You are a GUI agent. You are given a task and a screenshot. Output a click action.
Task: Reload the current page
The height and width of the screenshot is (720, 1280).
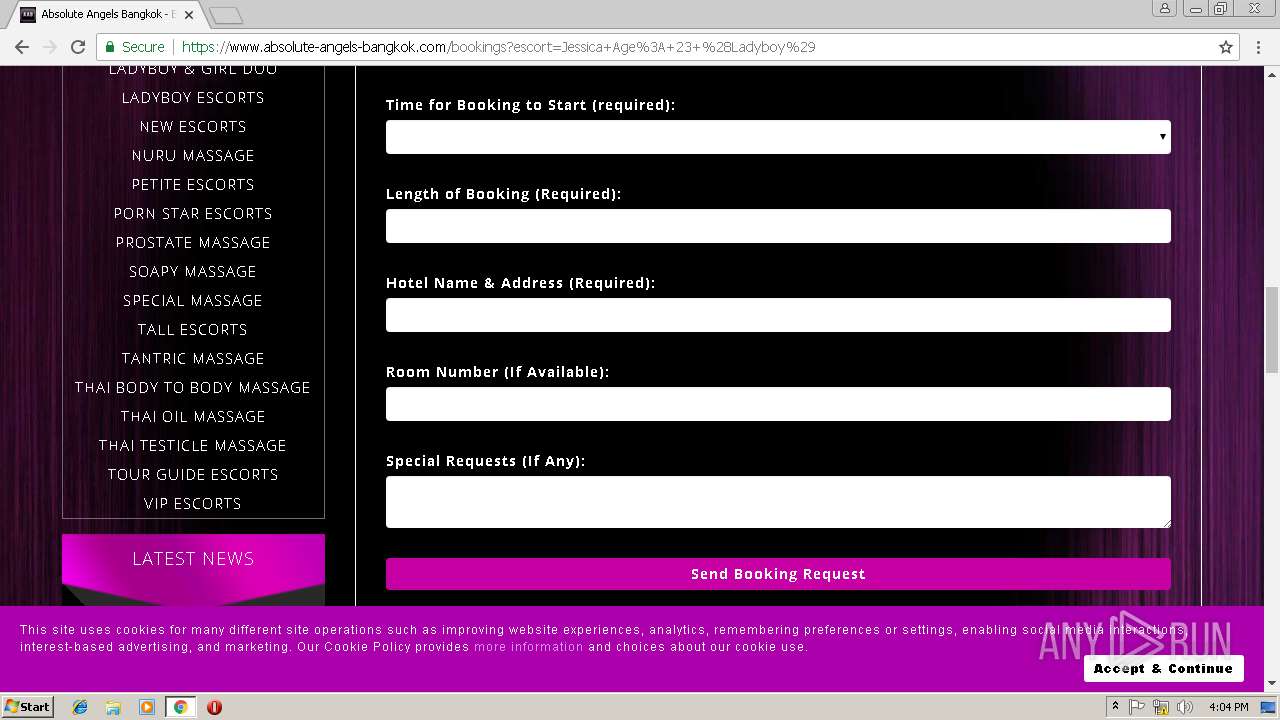pyautogui.click(x=78, y=47)
